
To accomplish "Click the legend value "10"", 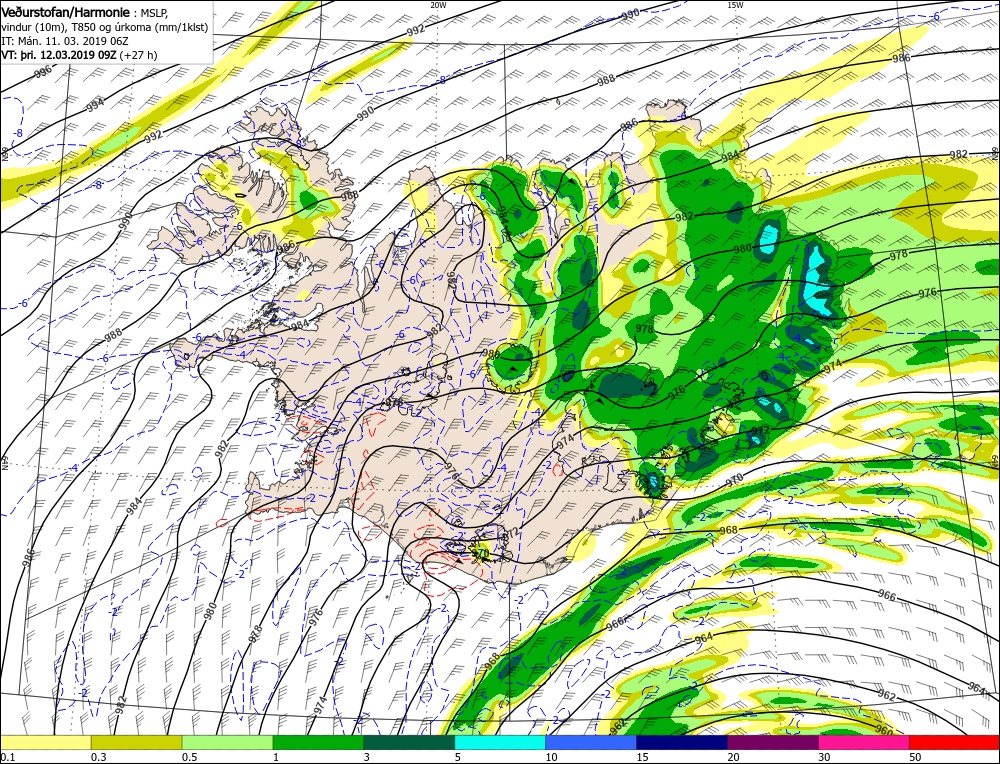I will 552,756.
